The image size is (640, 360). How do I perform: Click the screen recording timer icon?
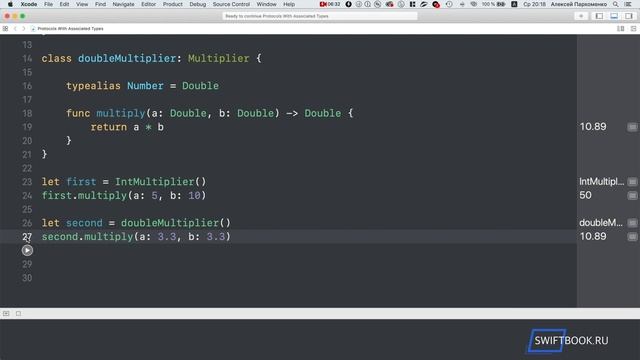click(330, 4)
